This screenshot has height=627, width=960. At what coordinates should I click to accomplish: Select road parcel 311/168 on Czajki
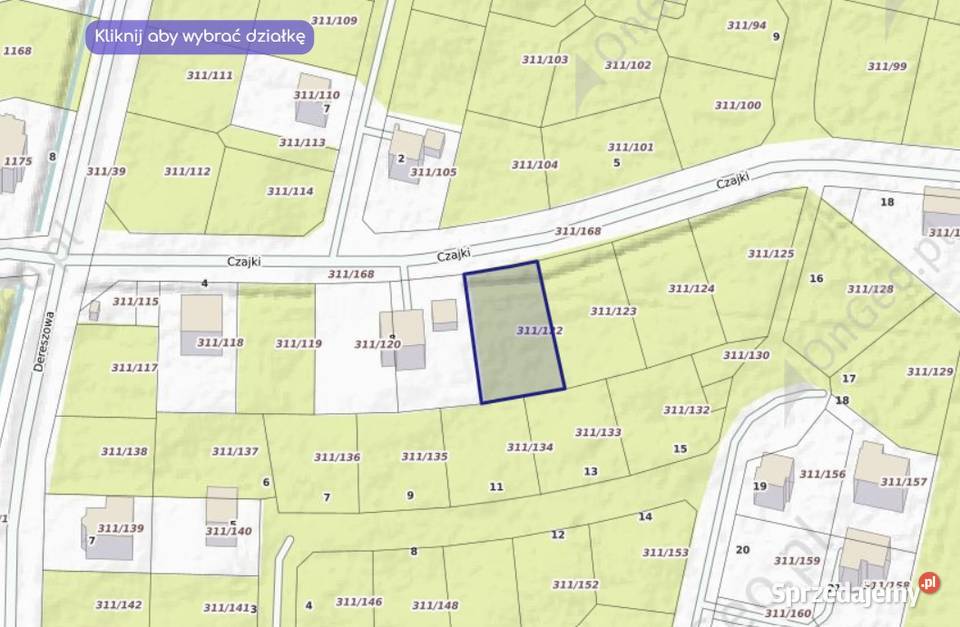[577, 231]
